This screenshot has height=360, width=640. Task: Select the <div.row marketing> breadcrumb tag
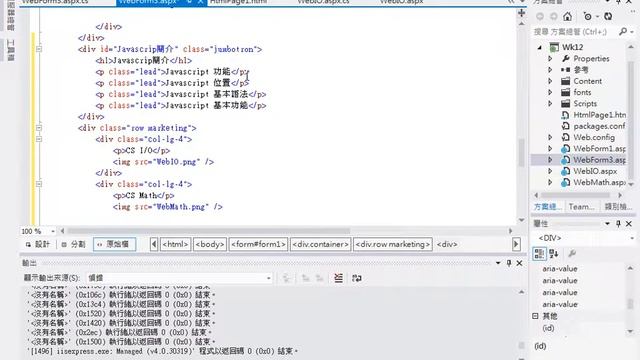393,244
